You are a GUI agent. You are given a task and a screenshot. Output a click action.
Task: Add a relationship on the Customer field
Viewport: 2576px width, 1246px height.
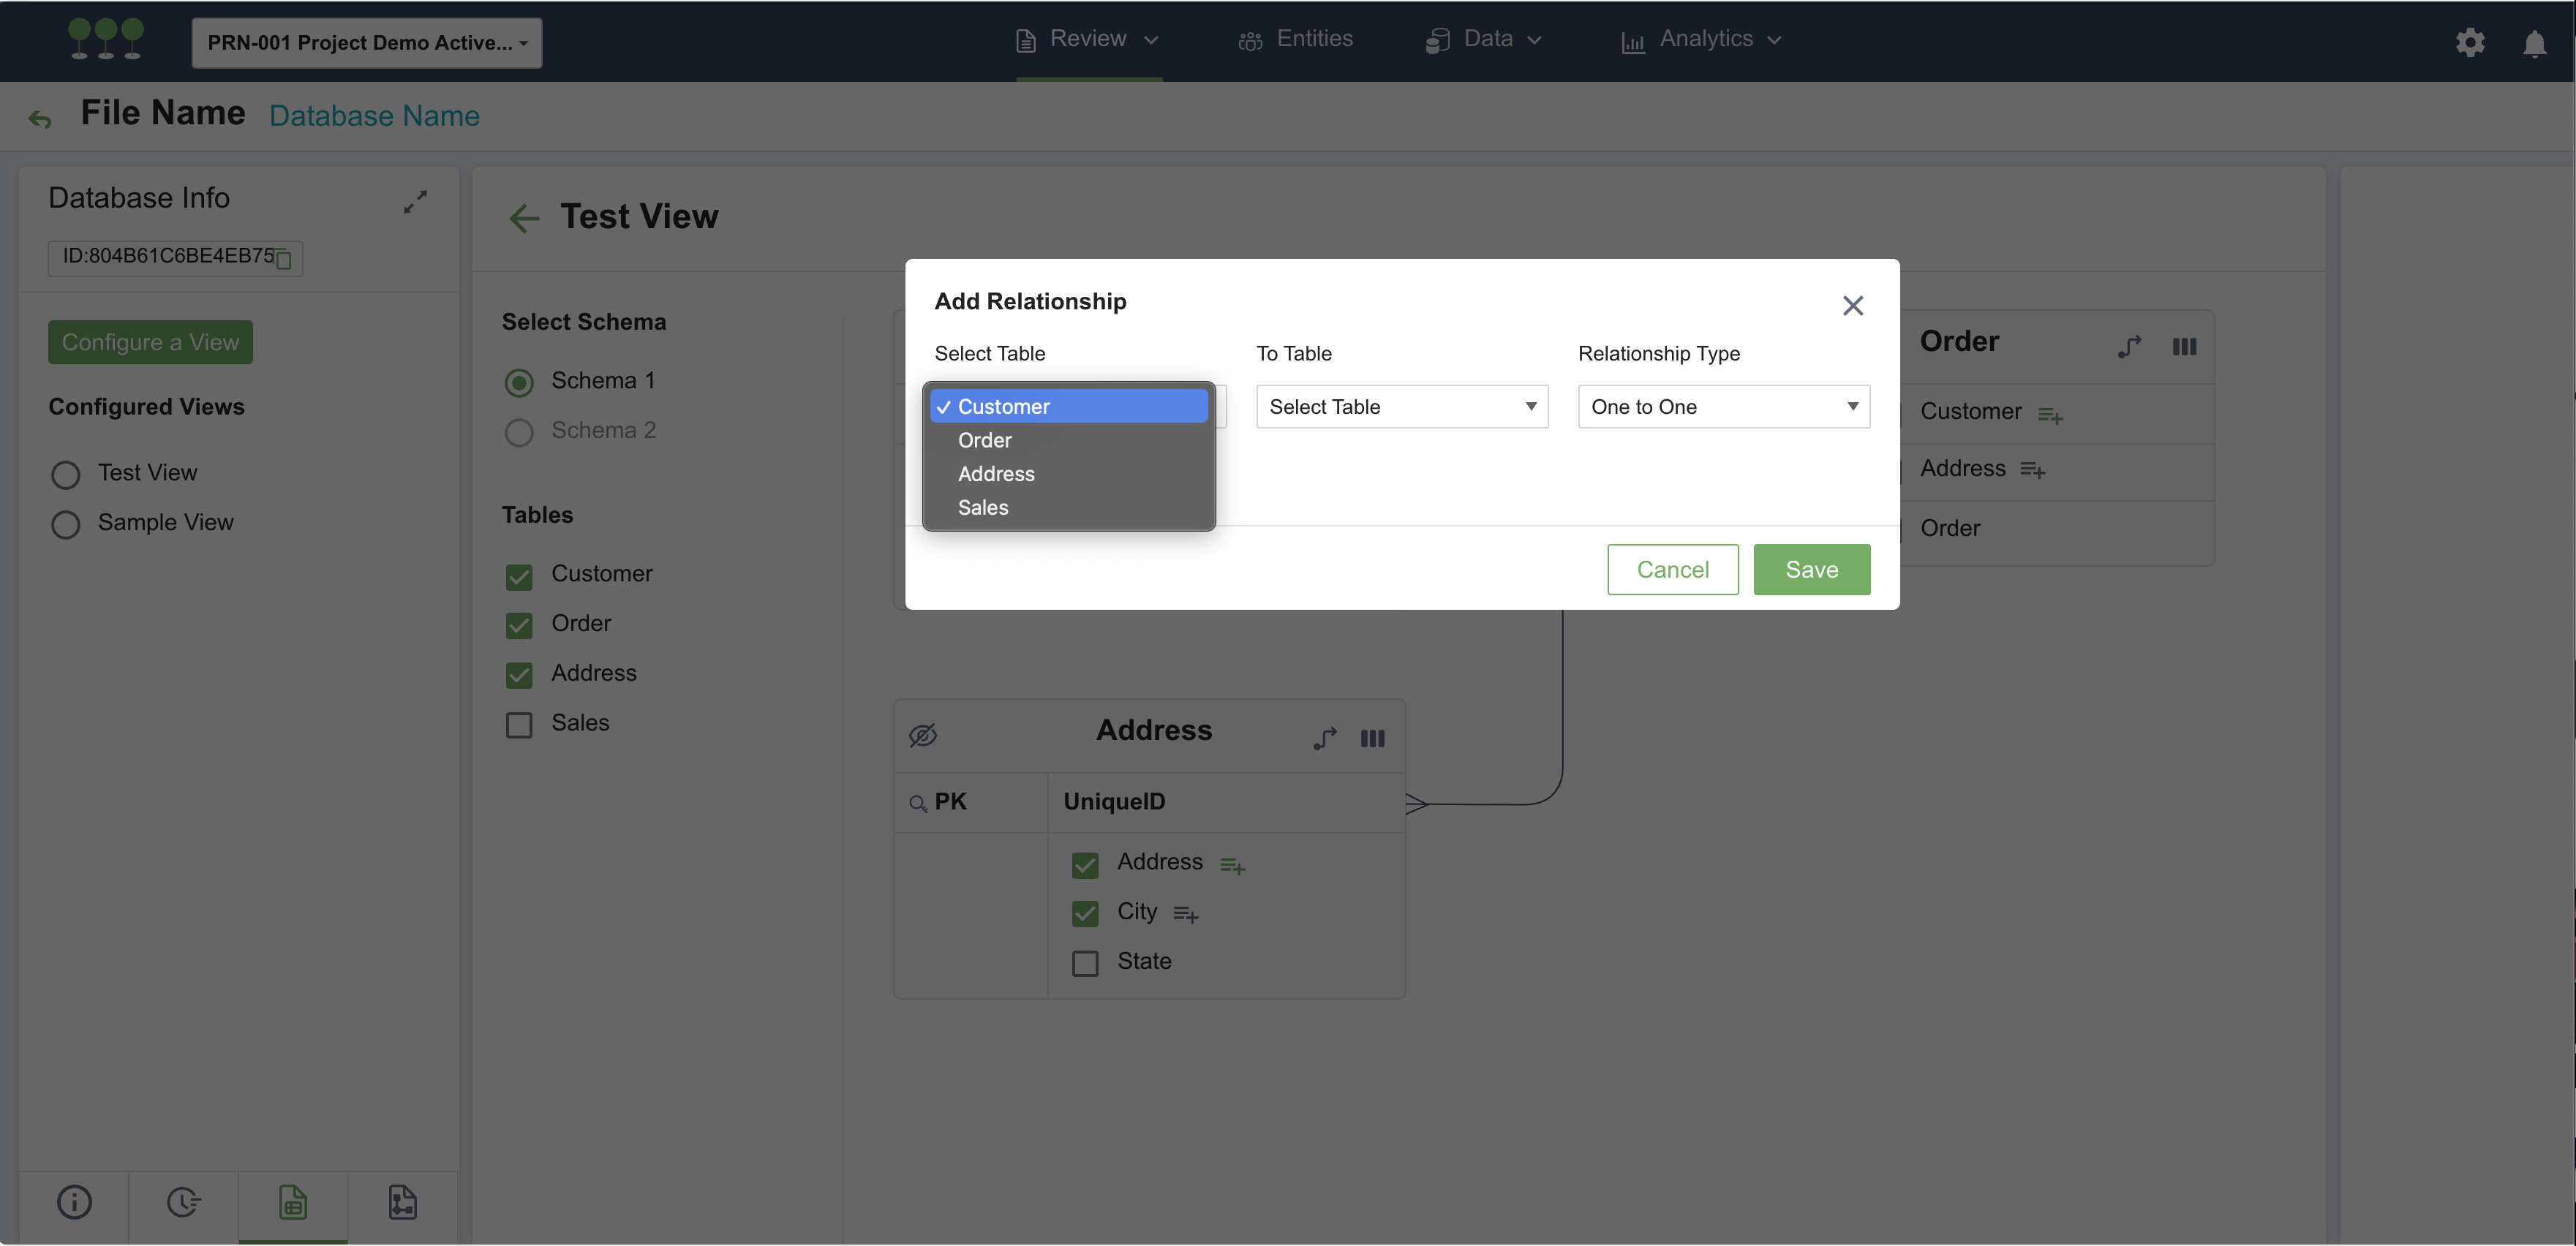(2051, 415)
